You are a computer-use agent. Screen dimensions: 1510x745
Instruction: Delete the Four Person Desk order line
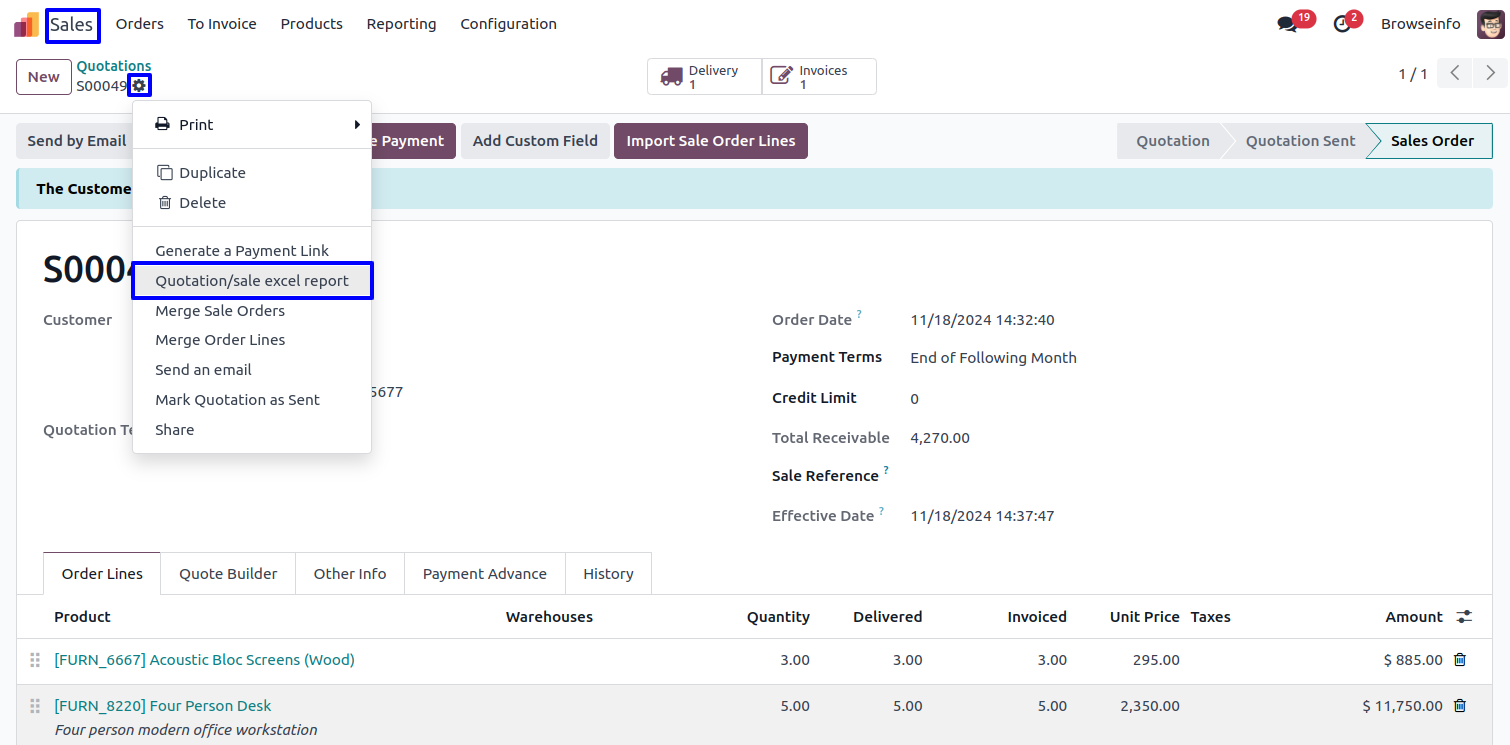pyautogui.click(x=1459, y=706)
